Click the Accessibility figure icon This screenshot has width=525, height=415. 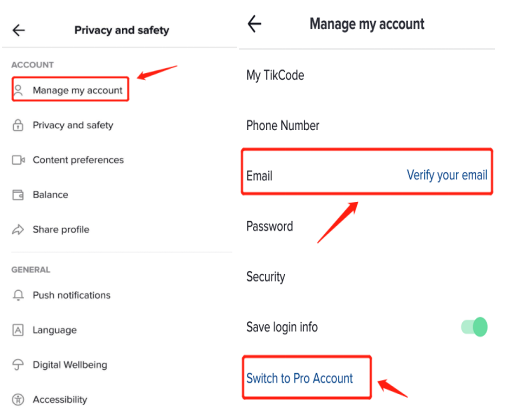pos(18,400)
